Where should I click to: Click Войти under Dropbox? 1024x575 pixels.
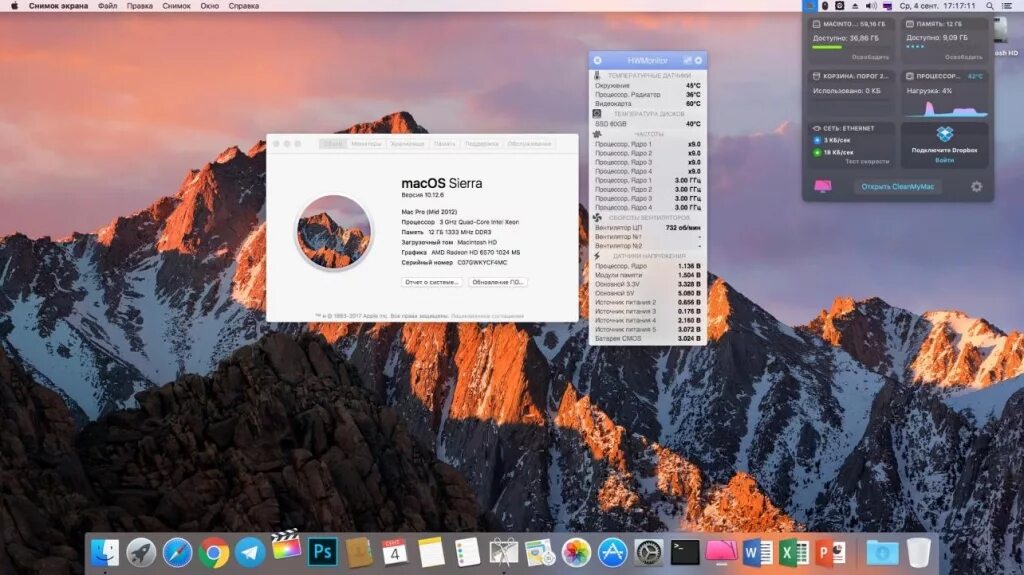(x=944, y=160)
